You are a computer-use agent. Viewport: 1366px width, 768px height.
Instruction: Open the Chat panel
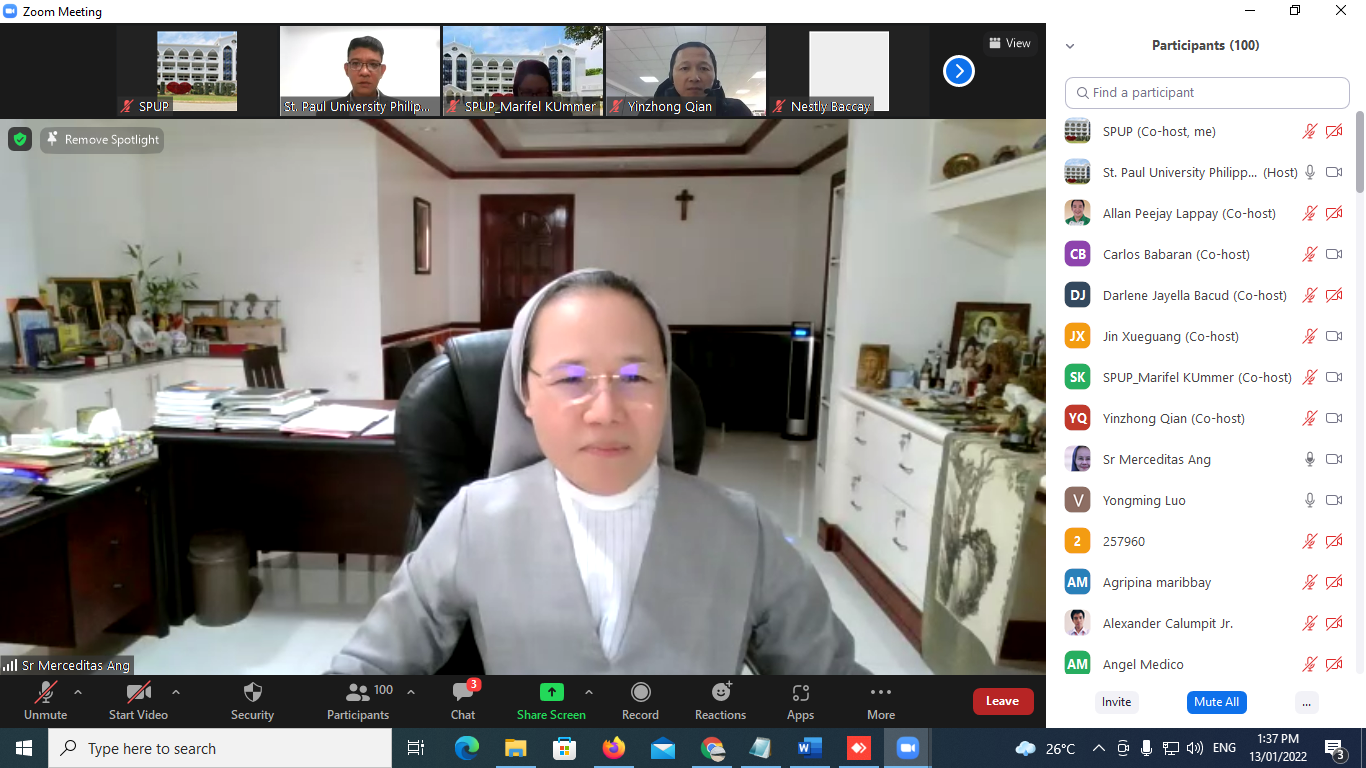click(462, 692)
